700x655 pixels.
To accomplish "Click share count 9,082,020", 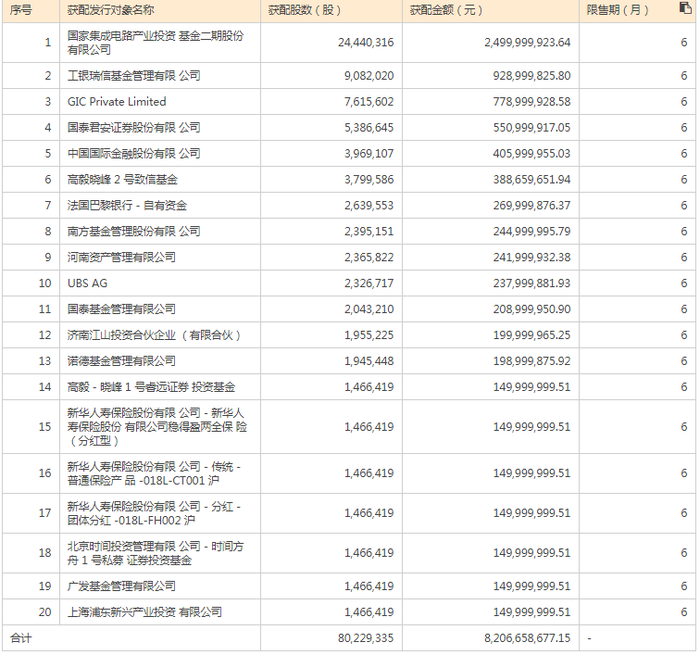I will 369,76.
